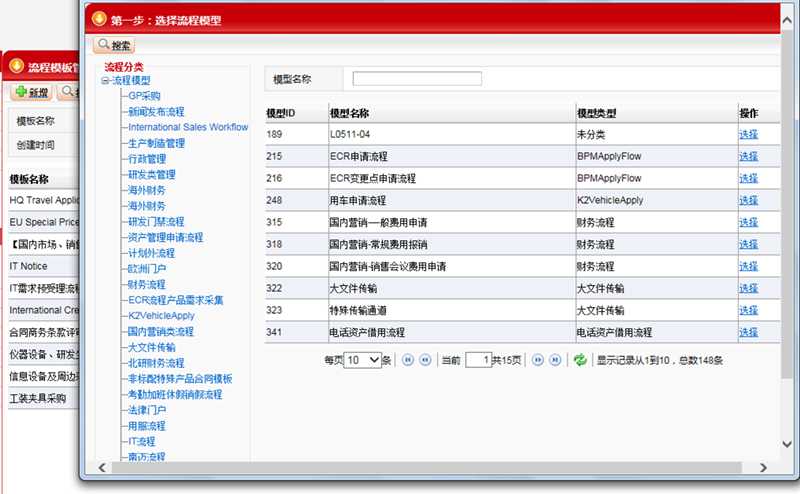The height and width of the screenshot is (494, 800).
Task: Click 选择 link for 国内营销-销售会议费用申请 row
Action: click(748, 266)
